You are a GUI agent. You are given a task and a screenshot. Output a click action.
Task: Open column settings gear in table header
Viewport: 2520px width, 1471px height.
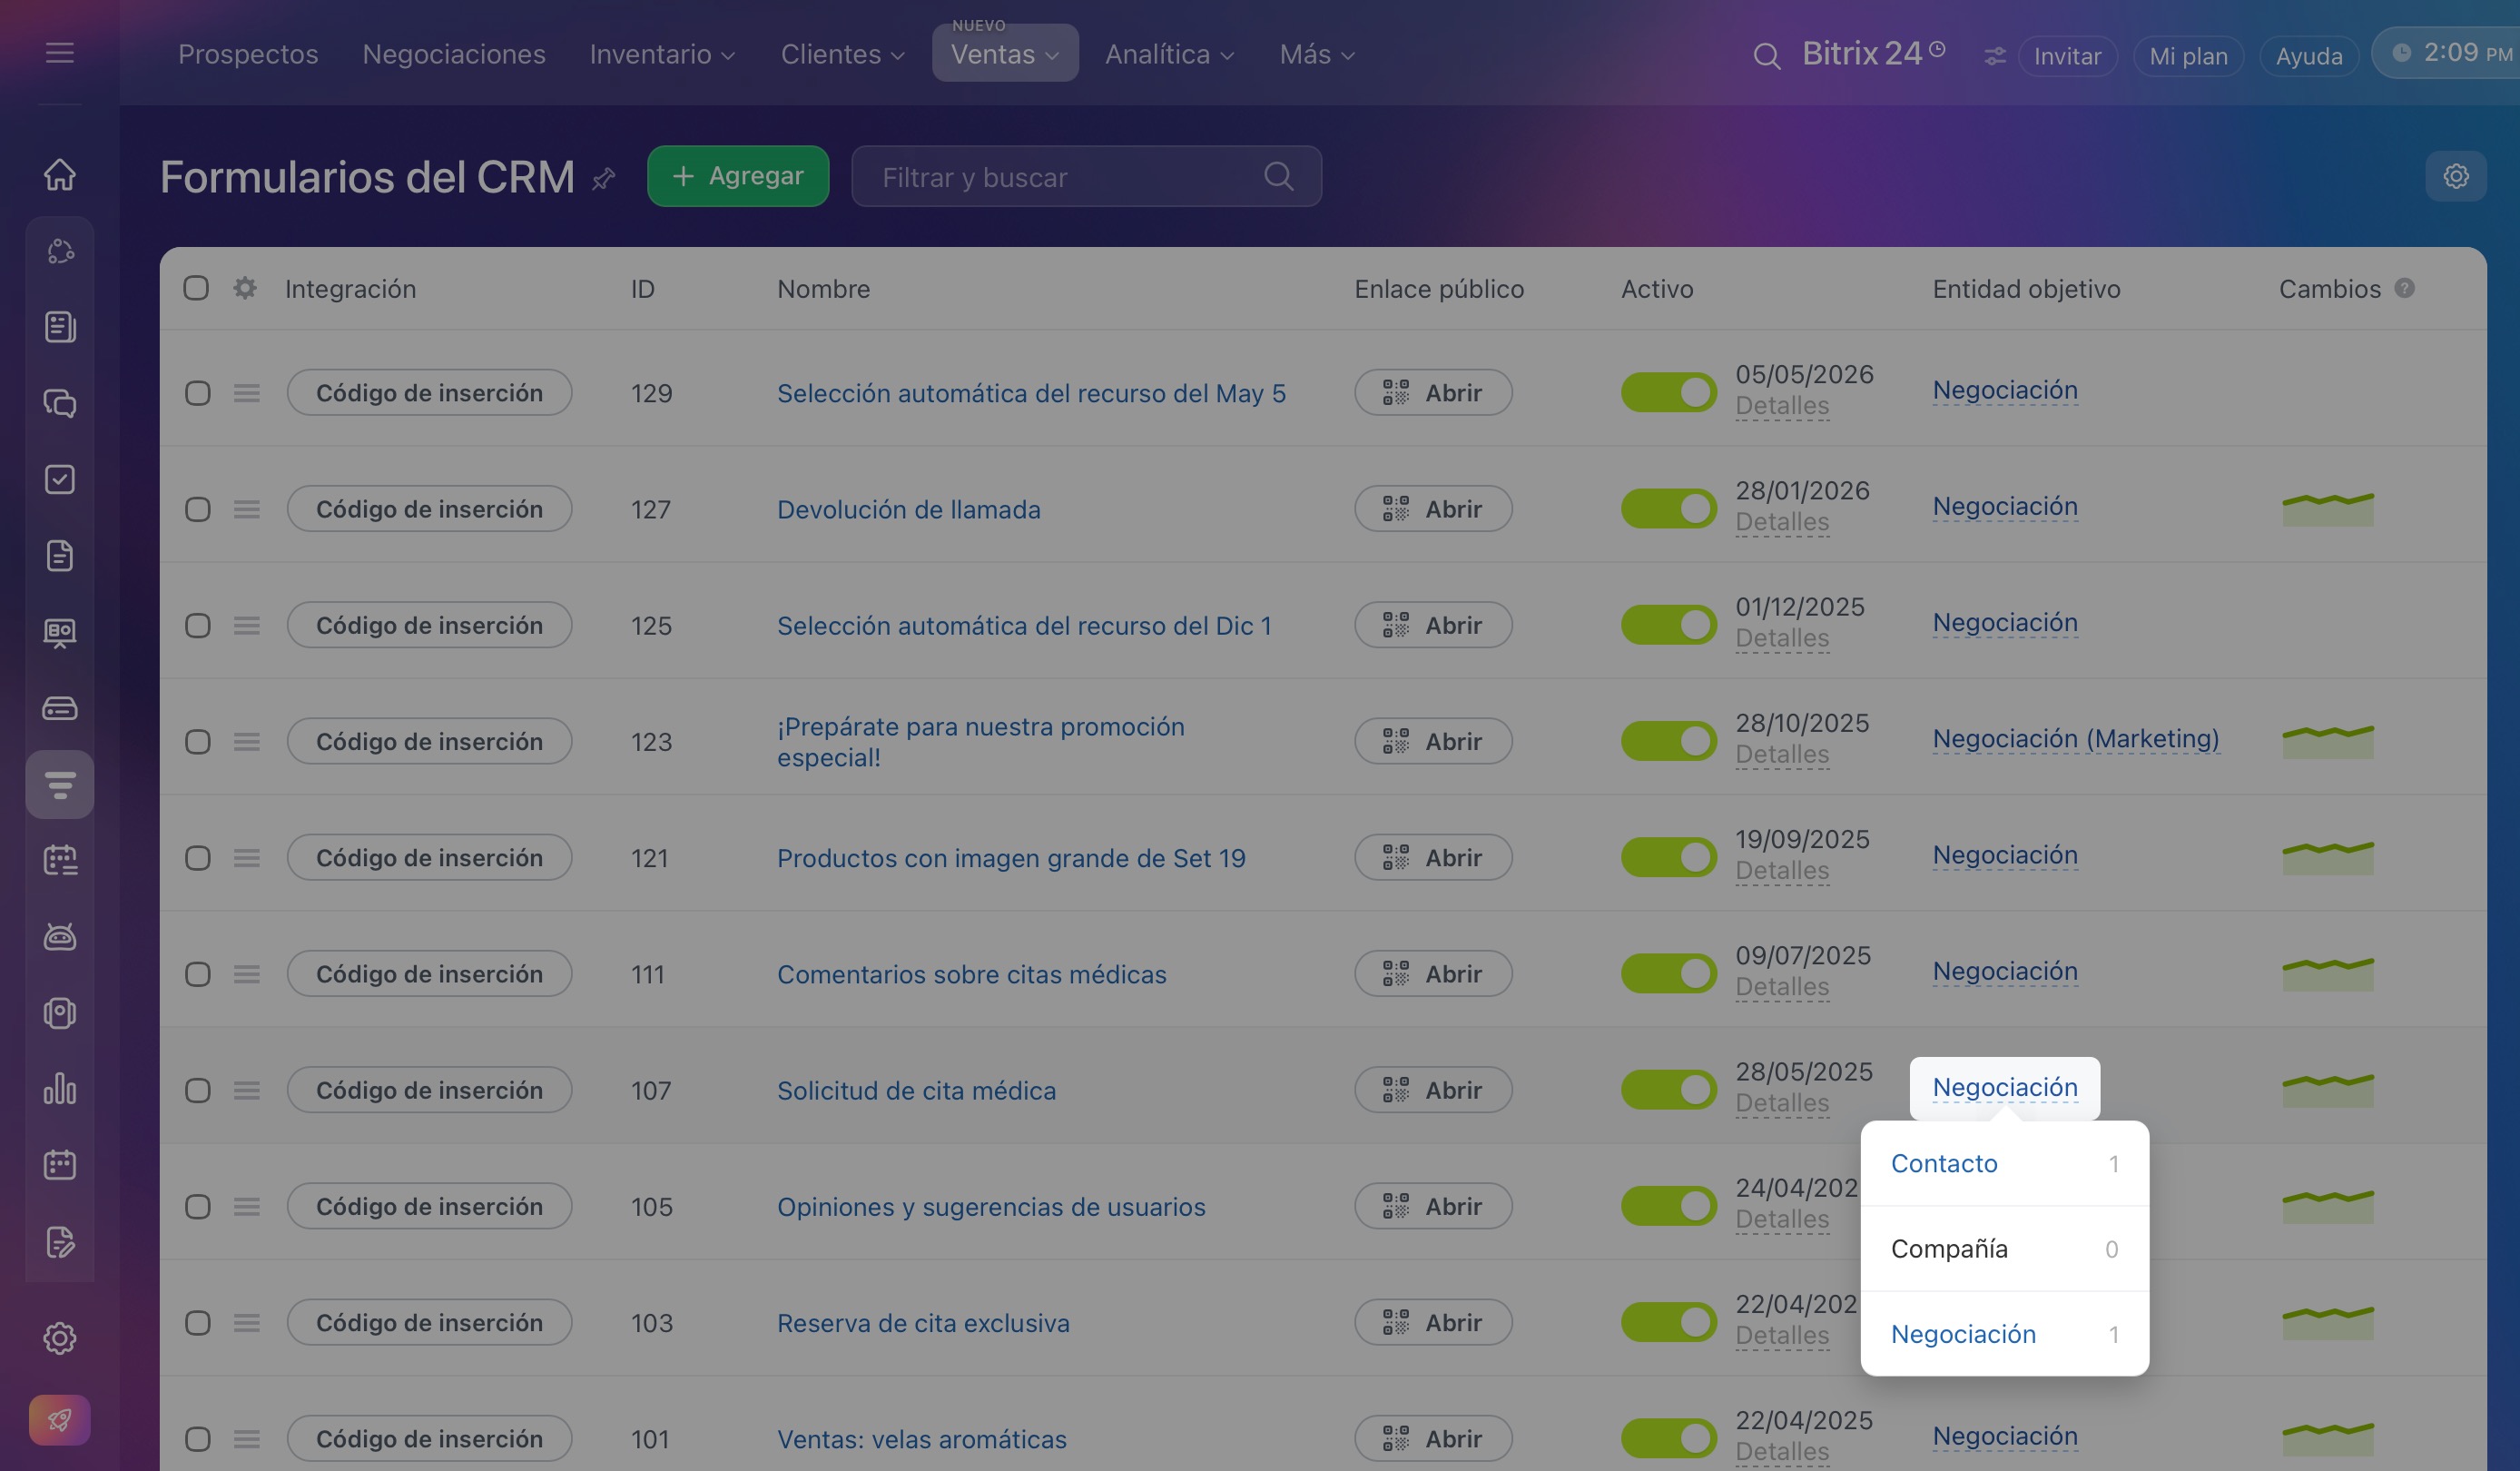(x=245, y=288)
